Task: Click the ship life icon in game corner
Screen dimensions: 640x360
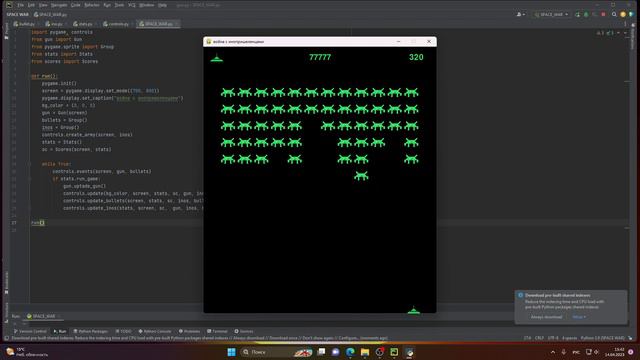Action: coord(217,58)
